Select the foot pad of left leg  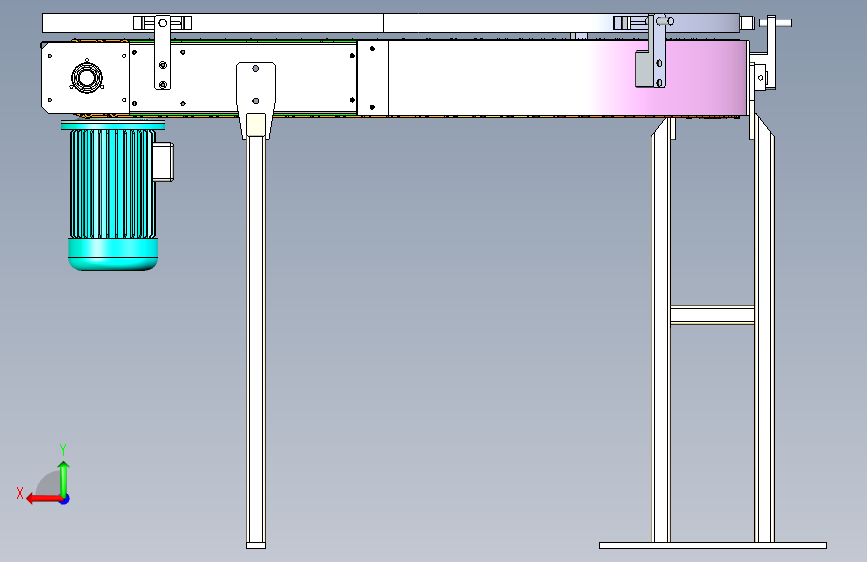pos(256,545)
